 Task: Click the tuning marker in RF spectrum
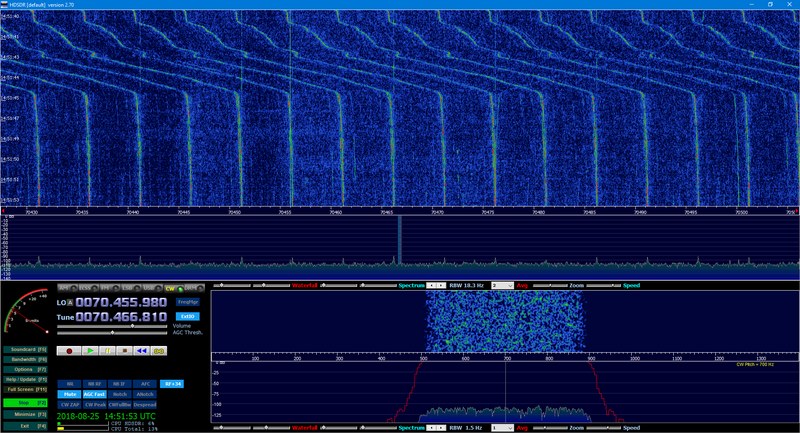[399, 240]
